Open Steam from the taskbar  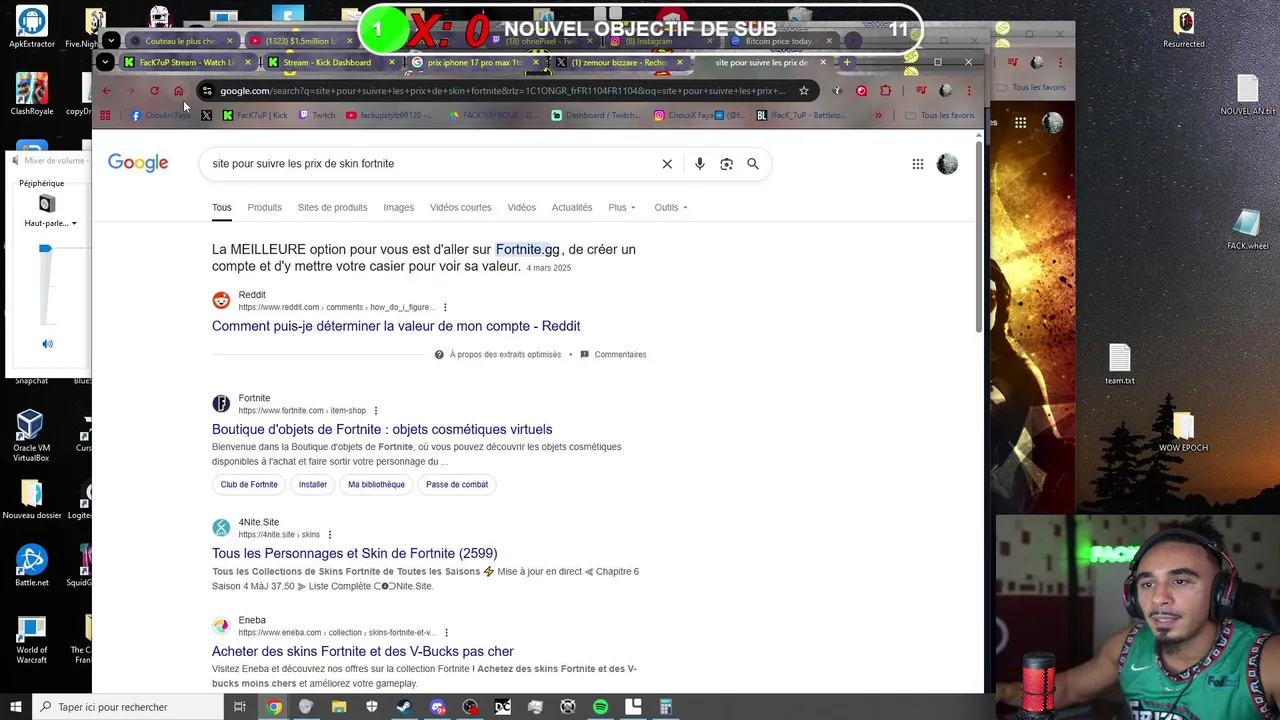pyautogui.click(x=404, y=707)
